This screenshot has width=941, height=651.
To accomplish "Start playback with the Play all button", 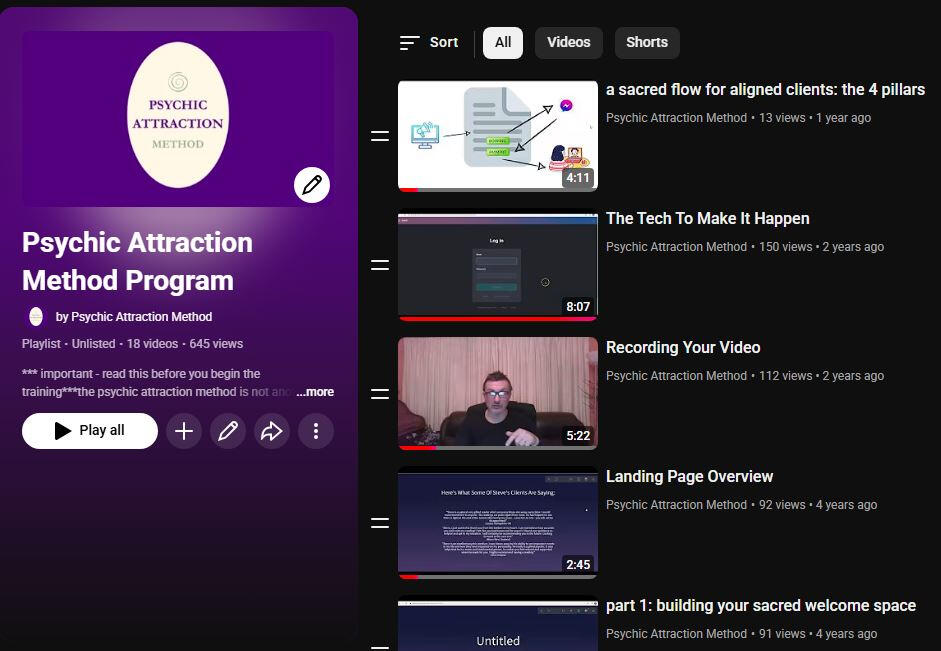I will pyautogui.click(x=90, y=431).
